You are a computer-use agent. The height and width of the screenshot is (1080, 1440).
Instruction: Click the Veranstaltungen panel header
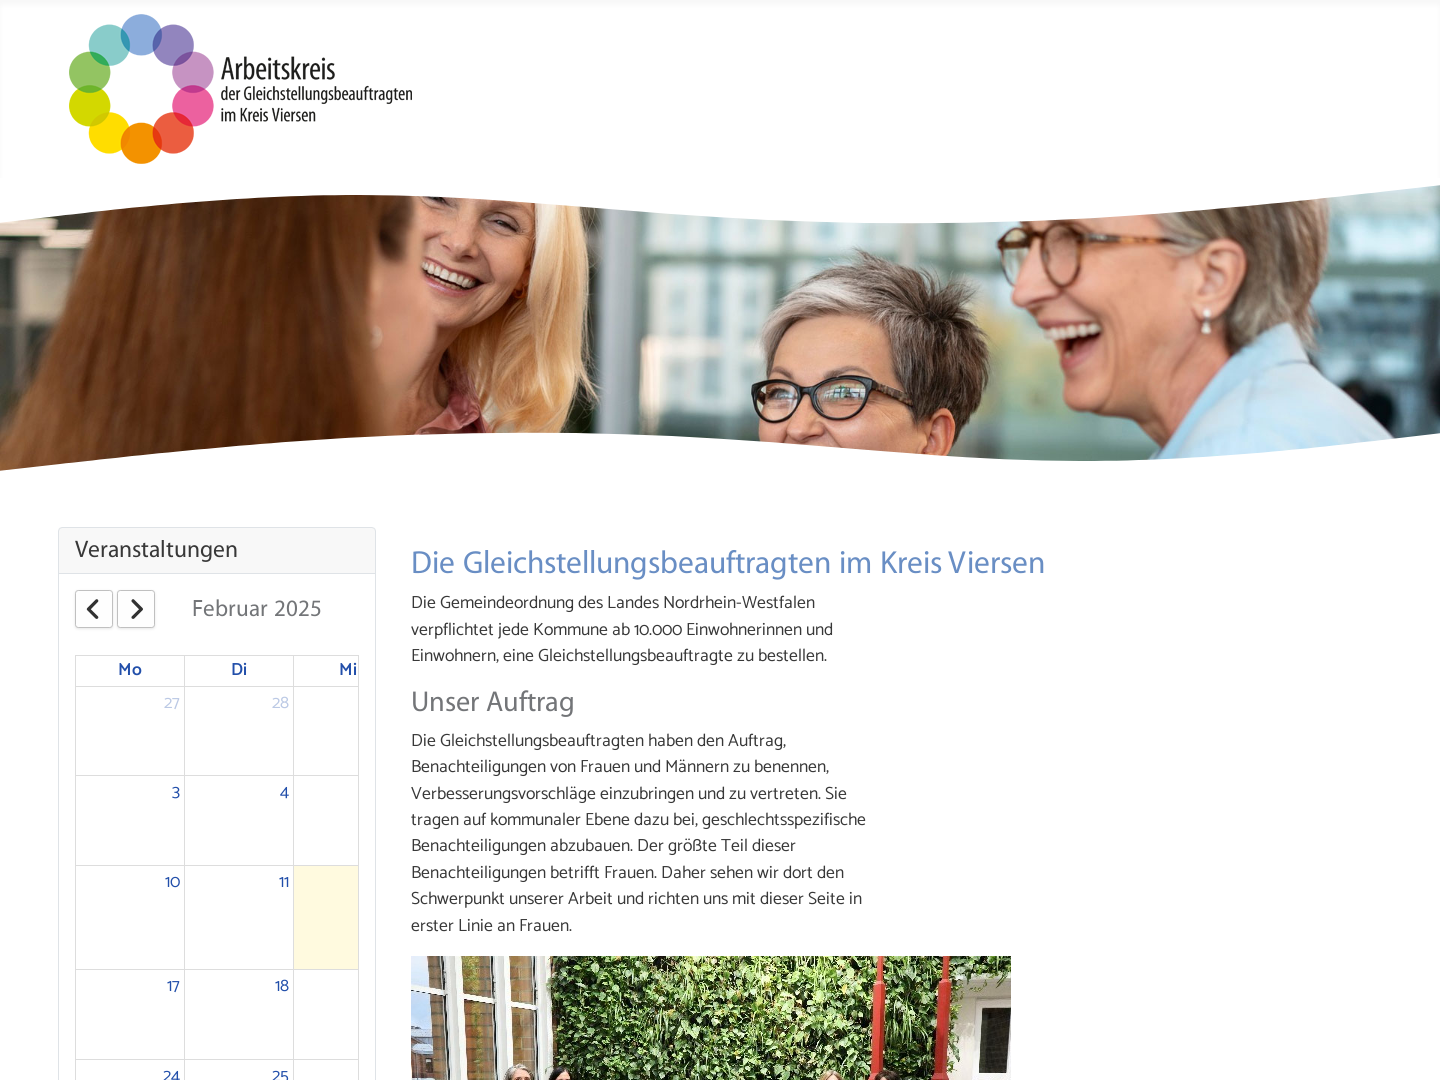217,550
